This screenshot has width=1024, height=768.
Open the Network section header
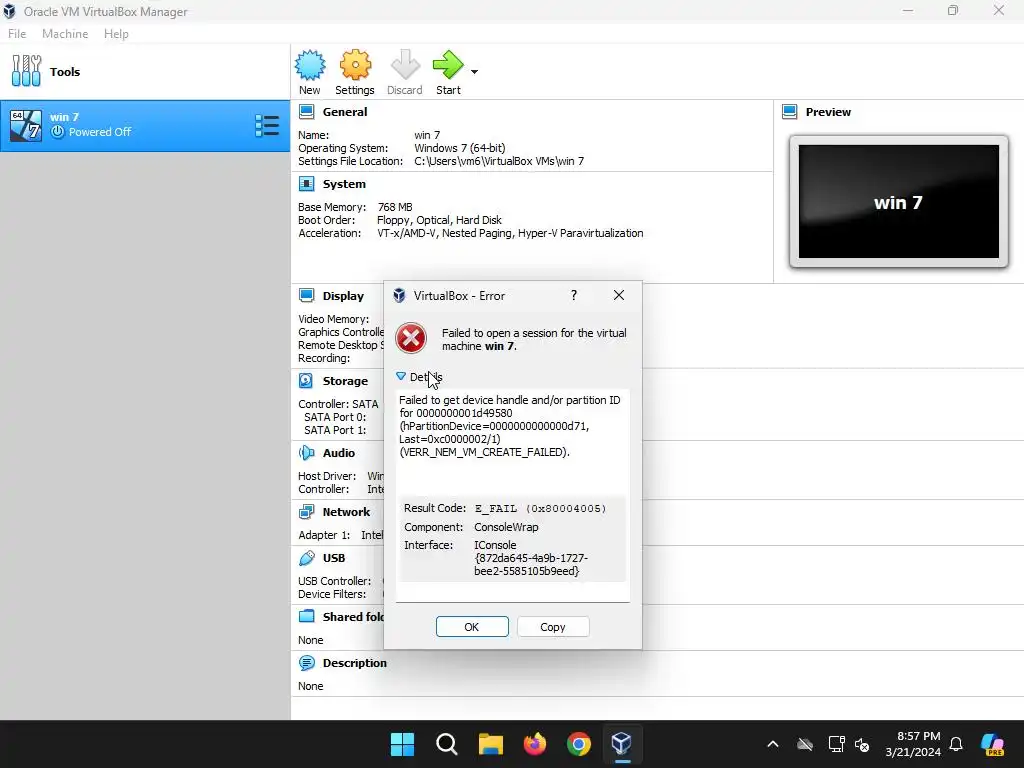click(346, 512)
